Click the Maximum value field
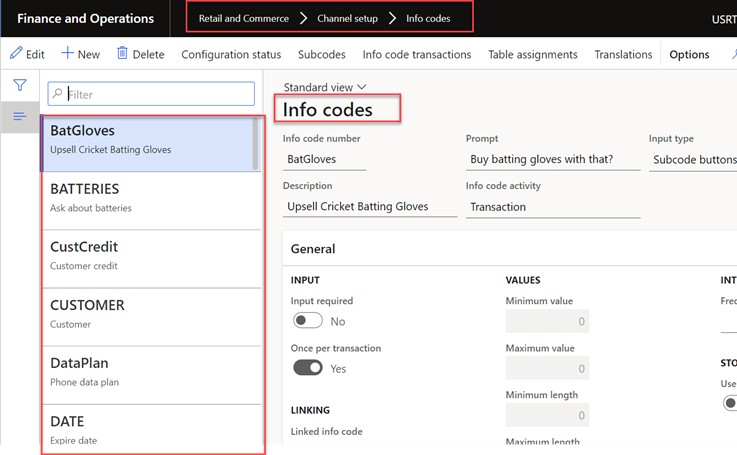 click(547, 368)
